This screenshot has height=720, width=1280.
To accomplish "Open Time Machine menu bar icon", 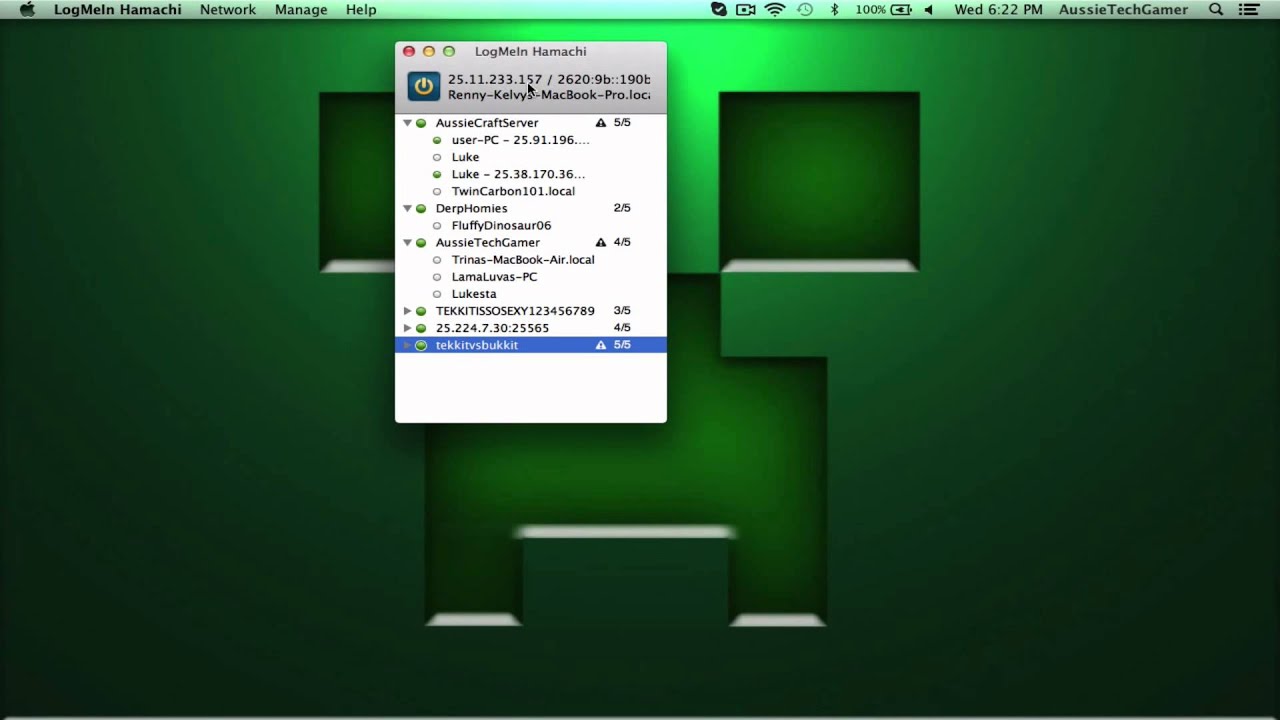I will 805,9.
